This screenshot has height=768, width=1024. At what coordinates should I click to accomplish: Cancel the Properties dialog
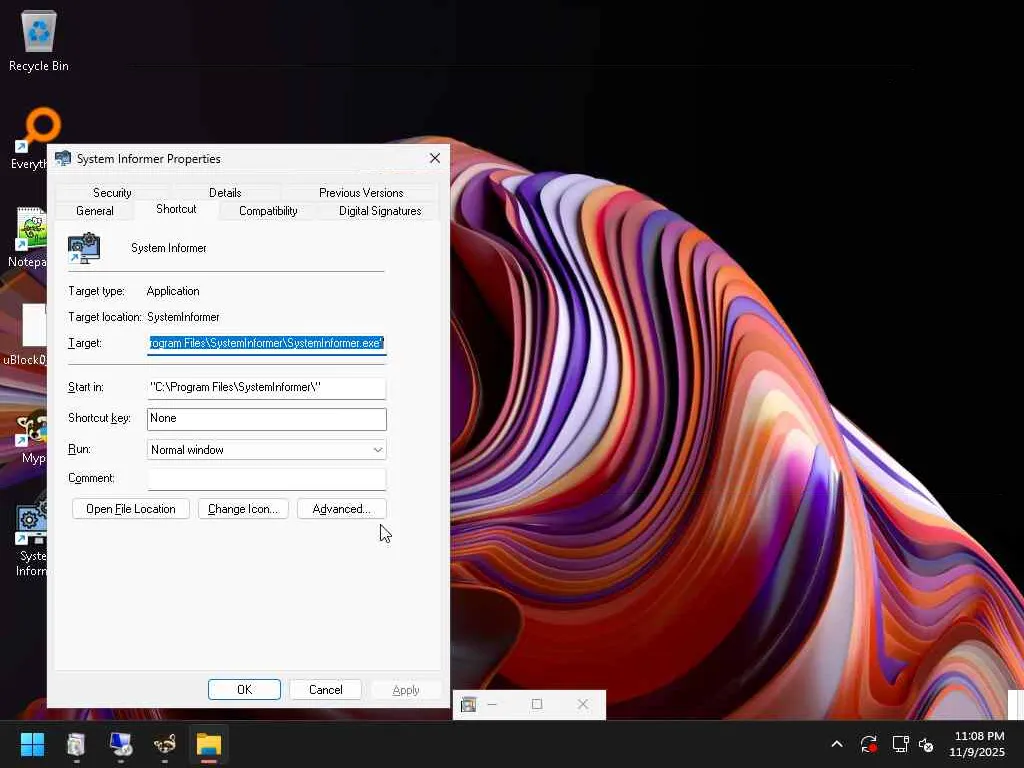click(325, 690)
